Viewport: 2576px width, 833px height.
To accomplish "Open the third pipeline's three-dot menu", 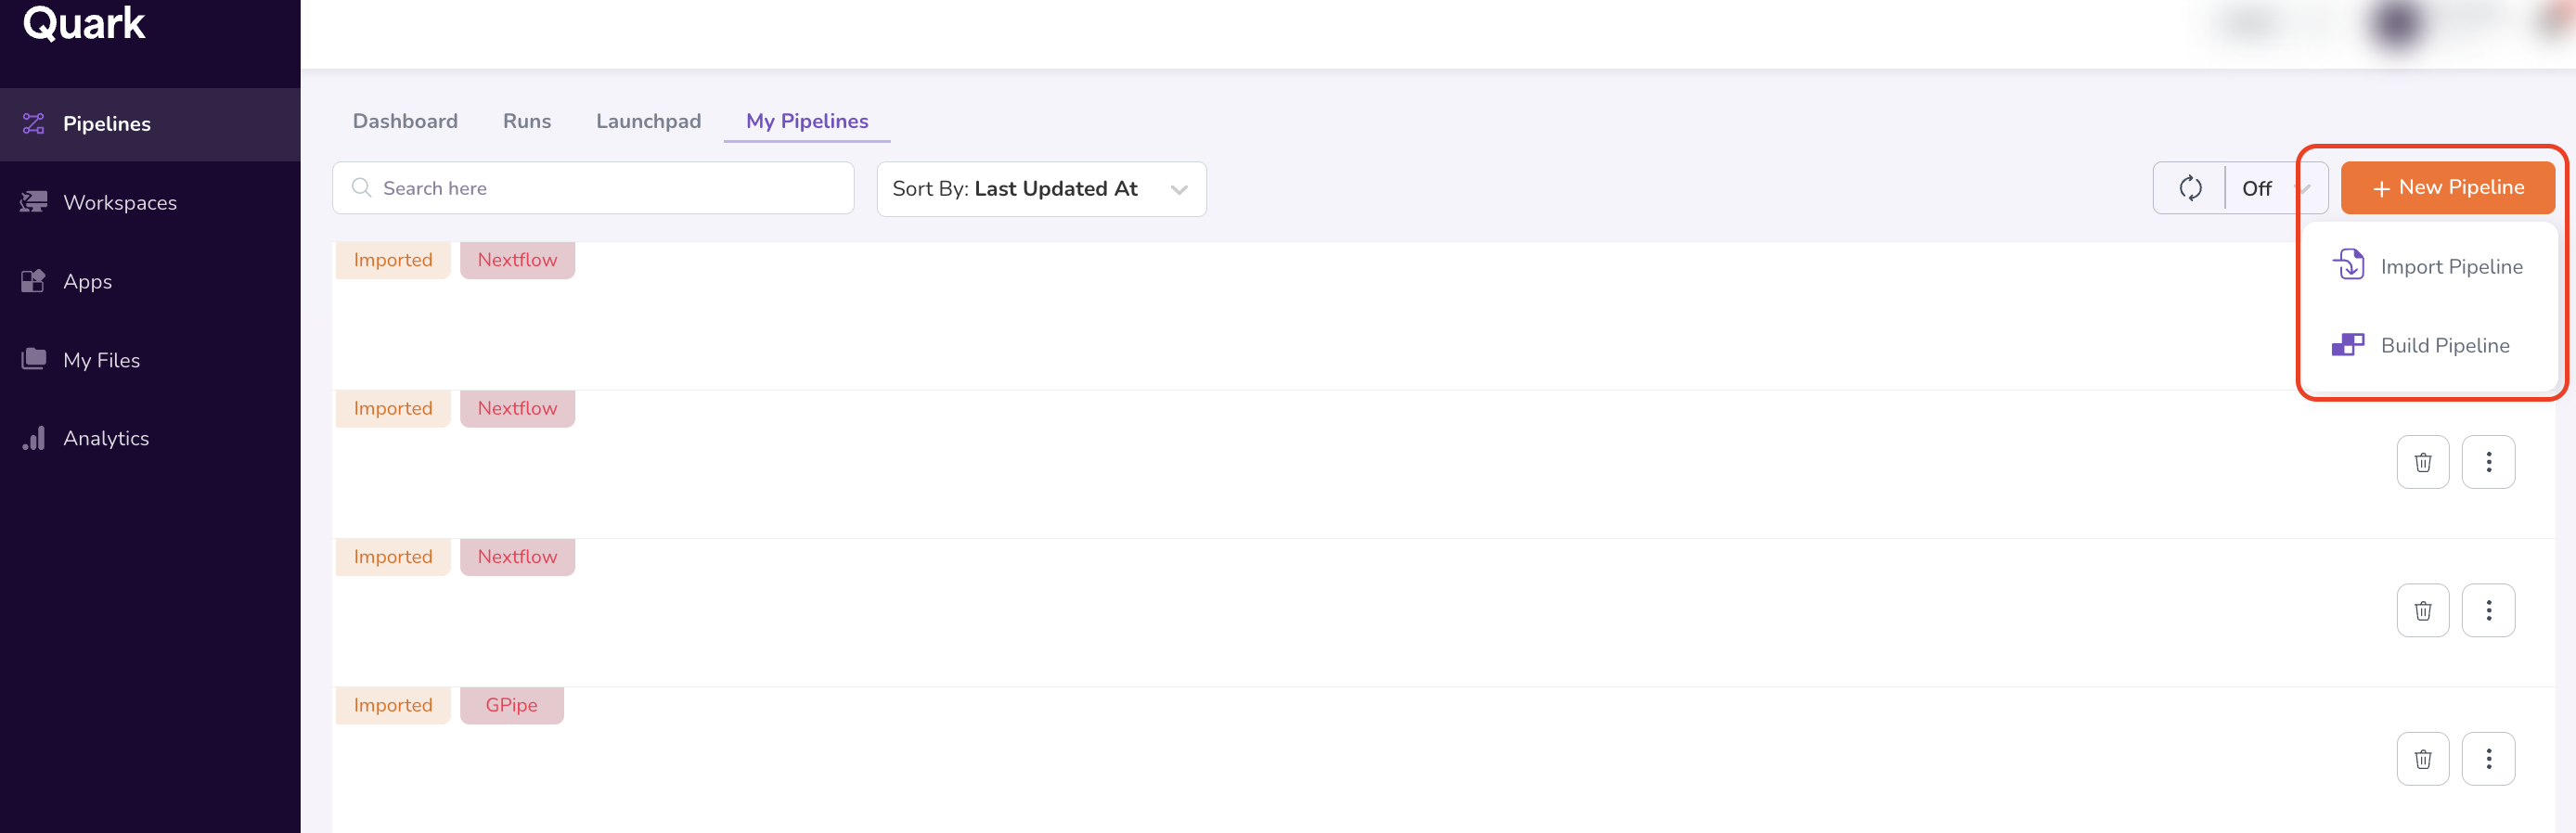I will 2488,610.
